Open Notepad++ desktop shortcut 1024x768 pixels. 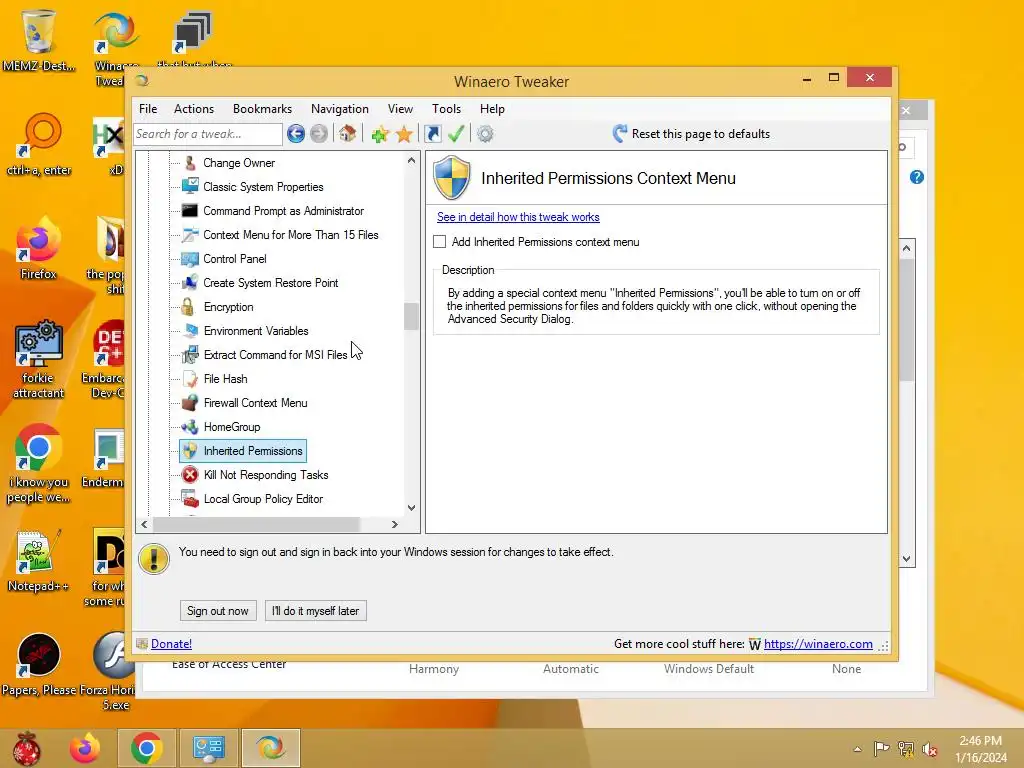coord(37,561)
